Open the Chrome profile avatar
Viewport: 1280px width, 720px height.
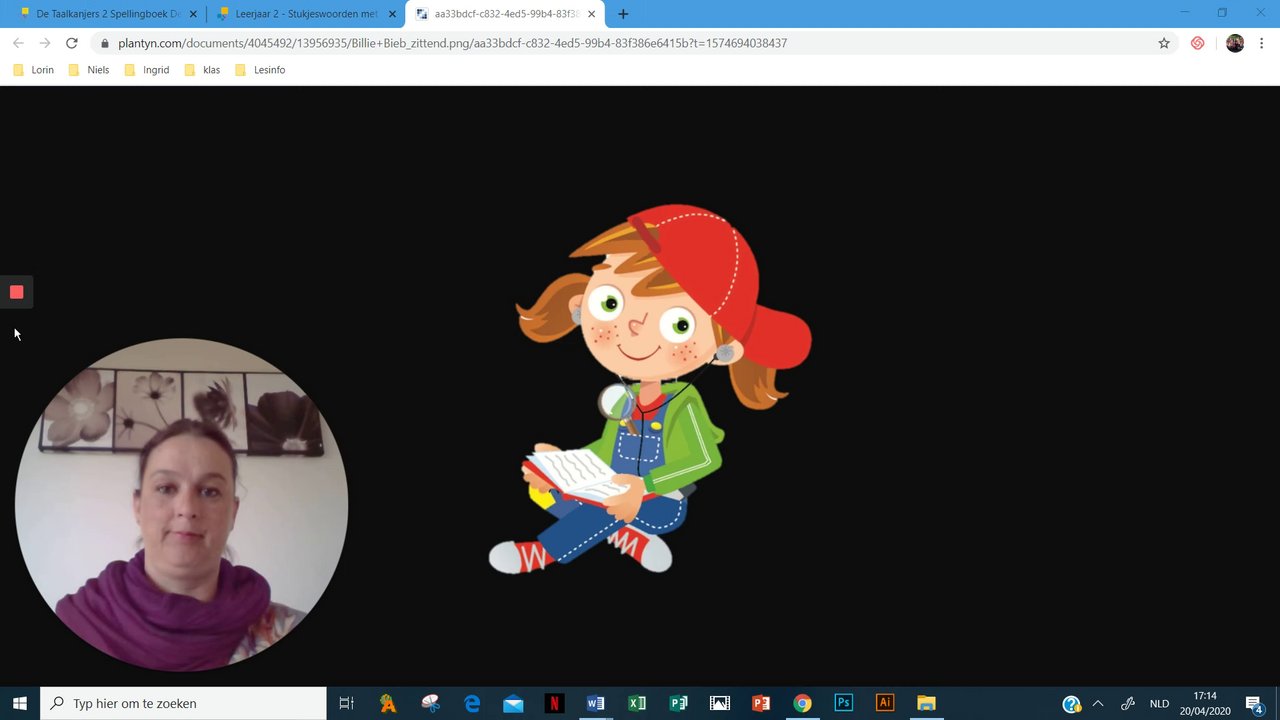(1235, 43)
